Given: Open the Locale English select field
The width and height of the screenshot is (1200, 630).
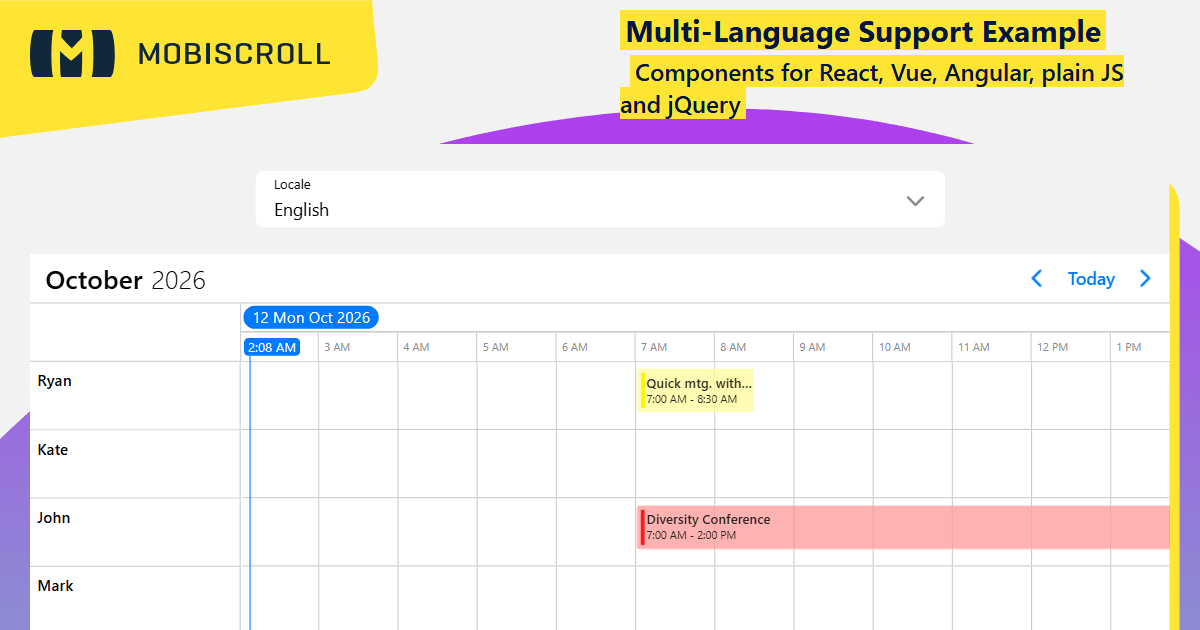Looking at the screenshot, I should (x=600, y=199).
